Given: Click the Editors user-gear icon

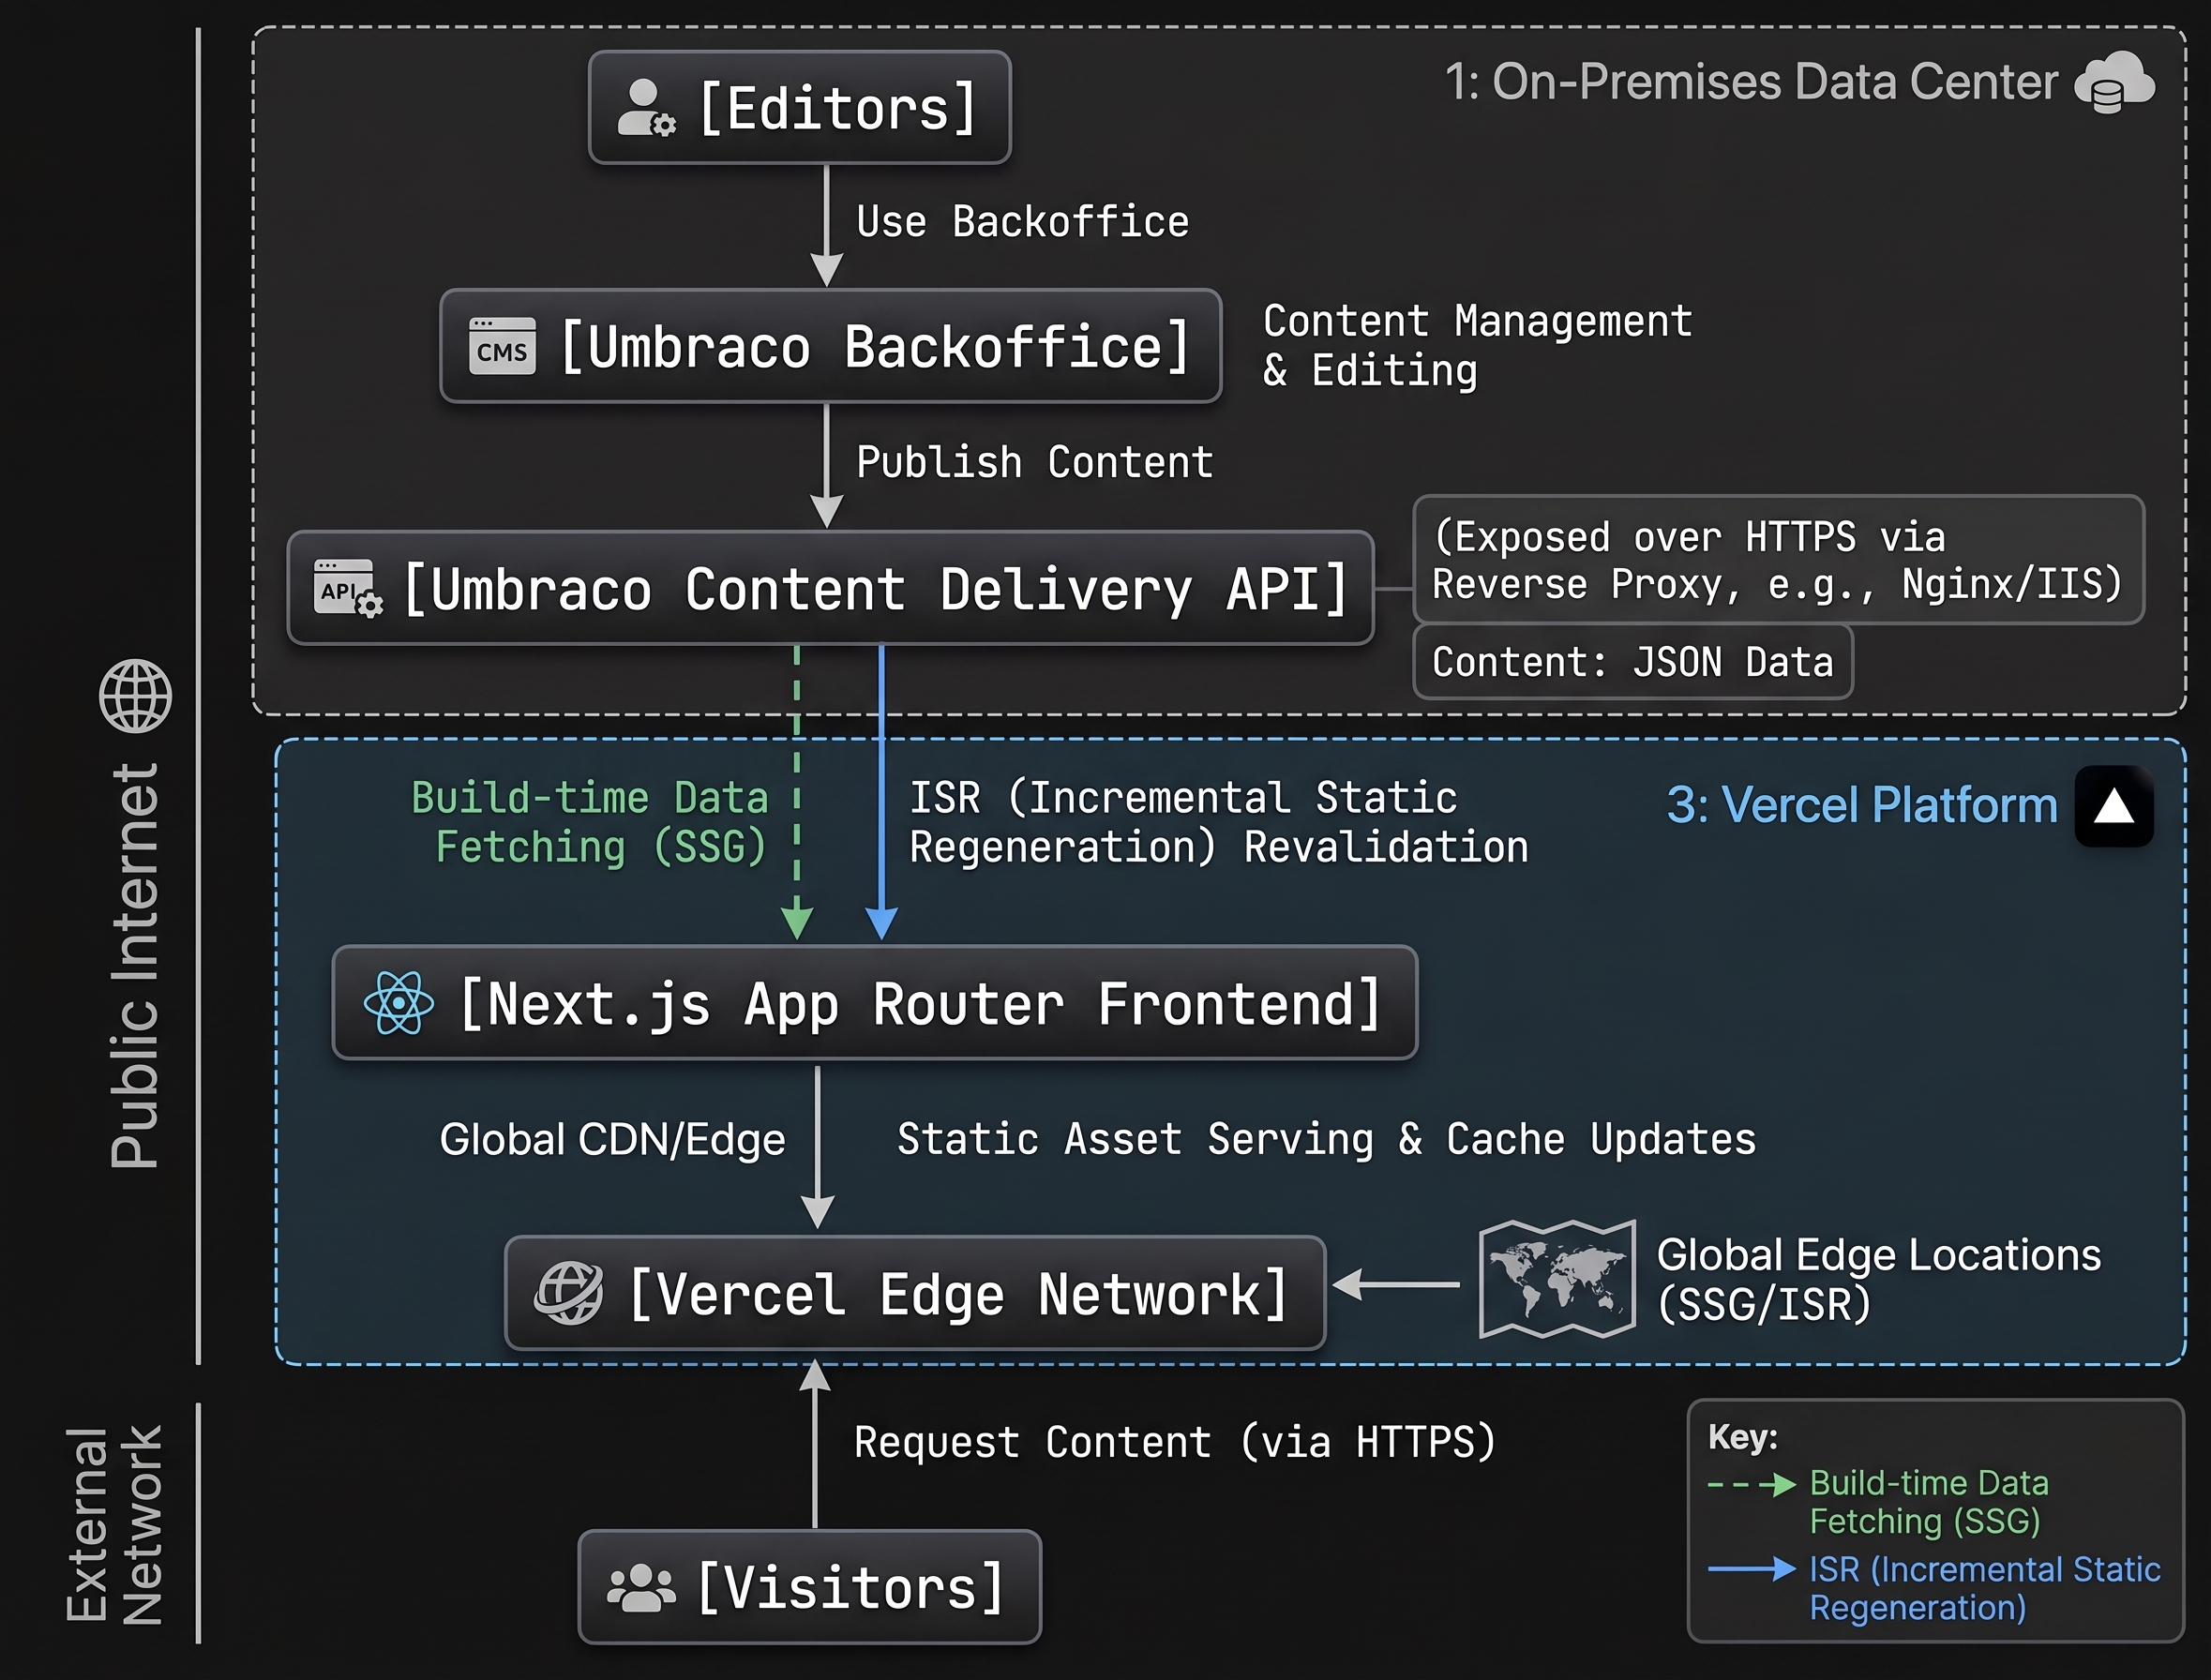Looking at the screenshot, I should 646,108.
